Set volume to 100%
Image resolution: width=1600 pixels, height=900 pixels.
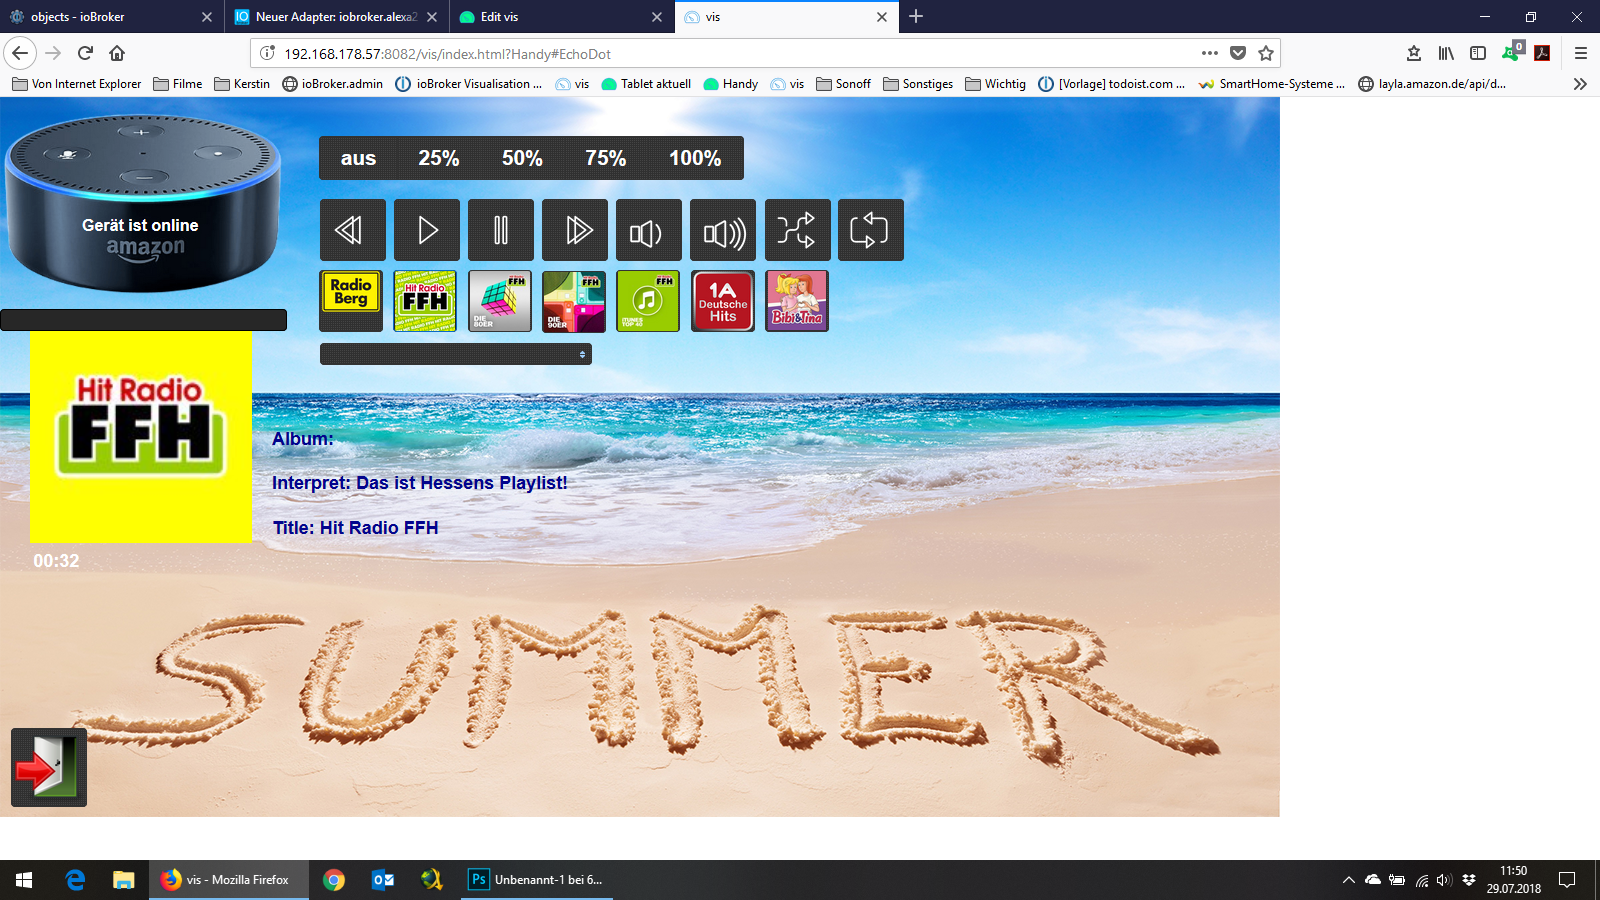coord(695,158)
